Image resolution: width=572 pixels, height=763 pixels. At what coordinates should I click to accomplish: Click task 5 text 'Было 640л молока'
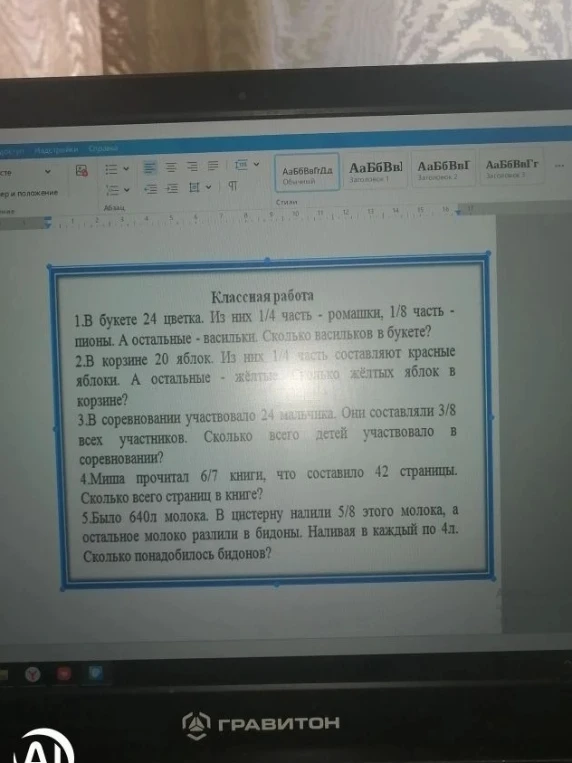271,533
